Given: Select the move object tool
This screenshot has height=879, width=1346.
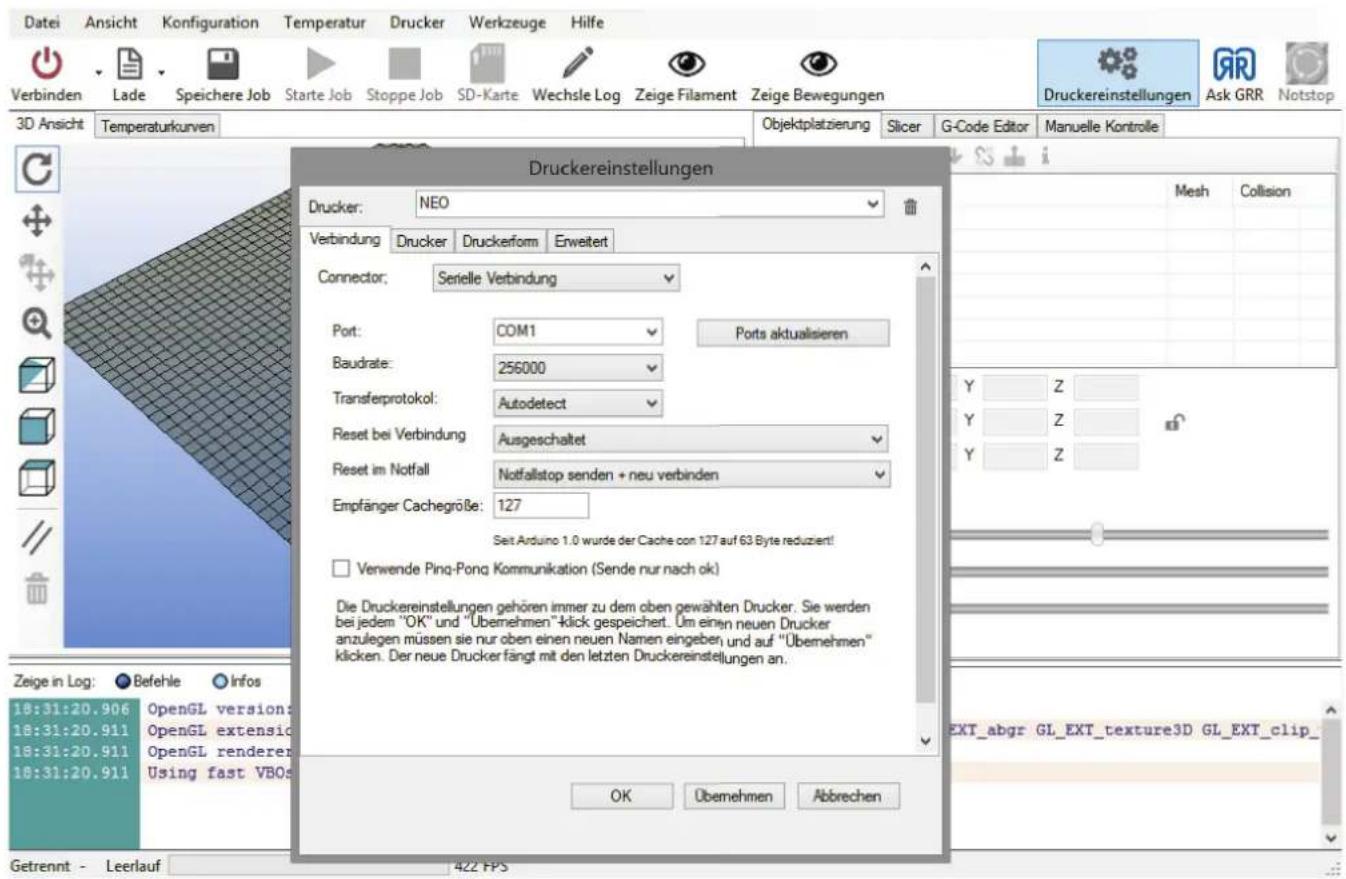Looking at the screenshot, I should 36,271.
